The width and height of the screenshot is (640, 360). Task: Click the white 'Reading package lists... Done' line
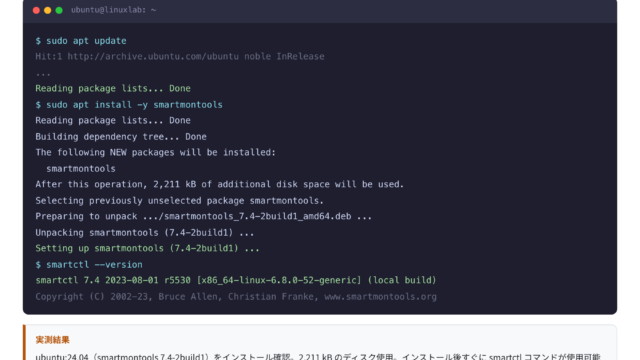(x=113, y=120)
